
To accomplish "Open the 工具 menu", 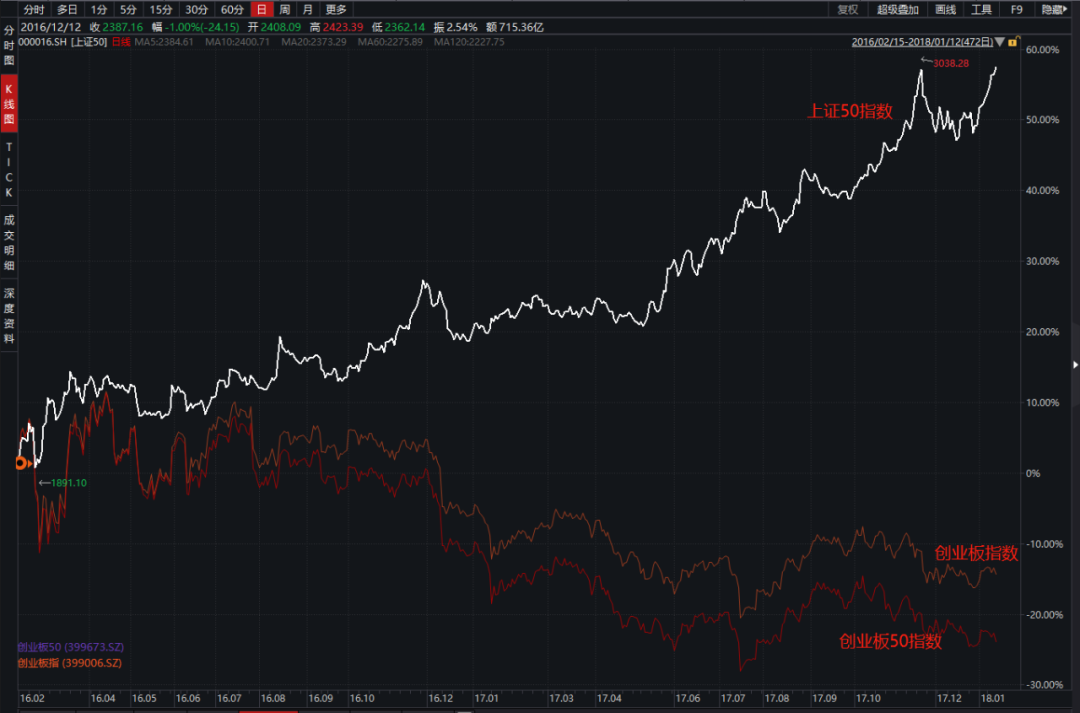I will [x=982, y=9].
